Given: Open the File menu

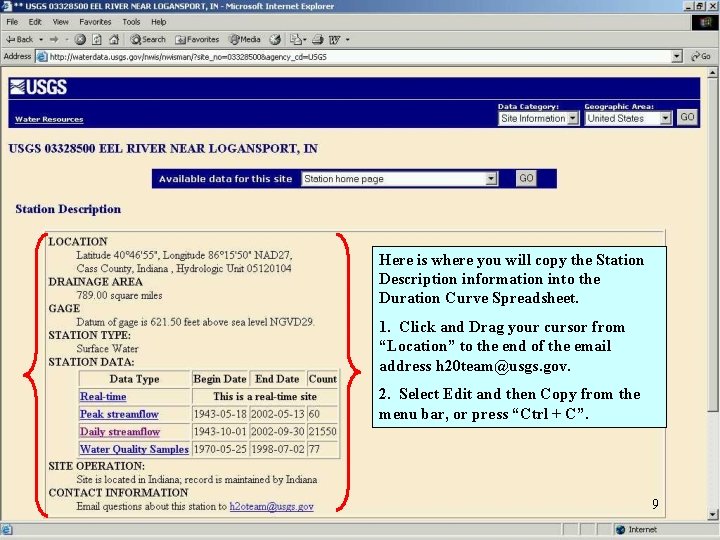Looking at the screenshot, I should point(12,22).
